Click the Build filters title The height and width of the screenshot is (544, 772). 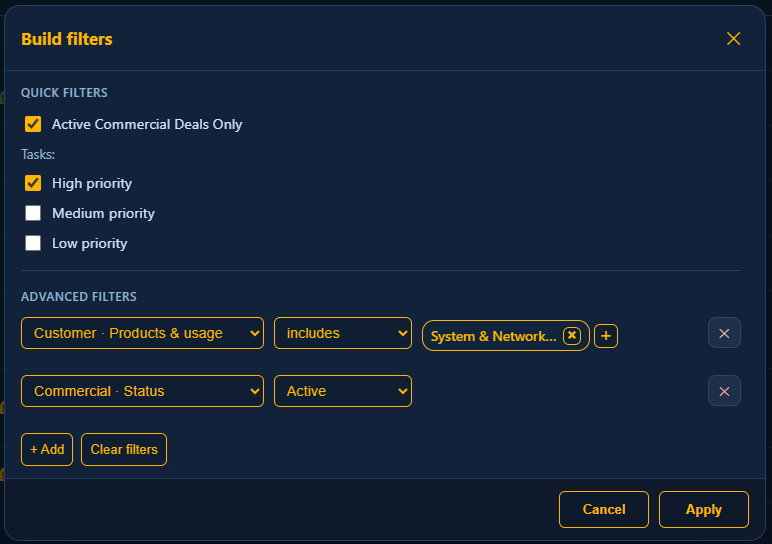point(67,39)
